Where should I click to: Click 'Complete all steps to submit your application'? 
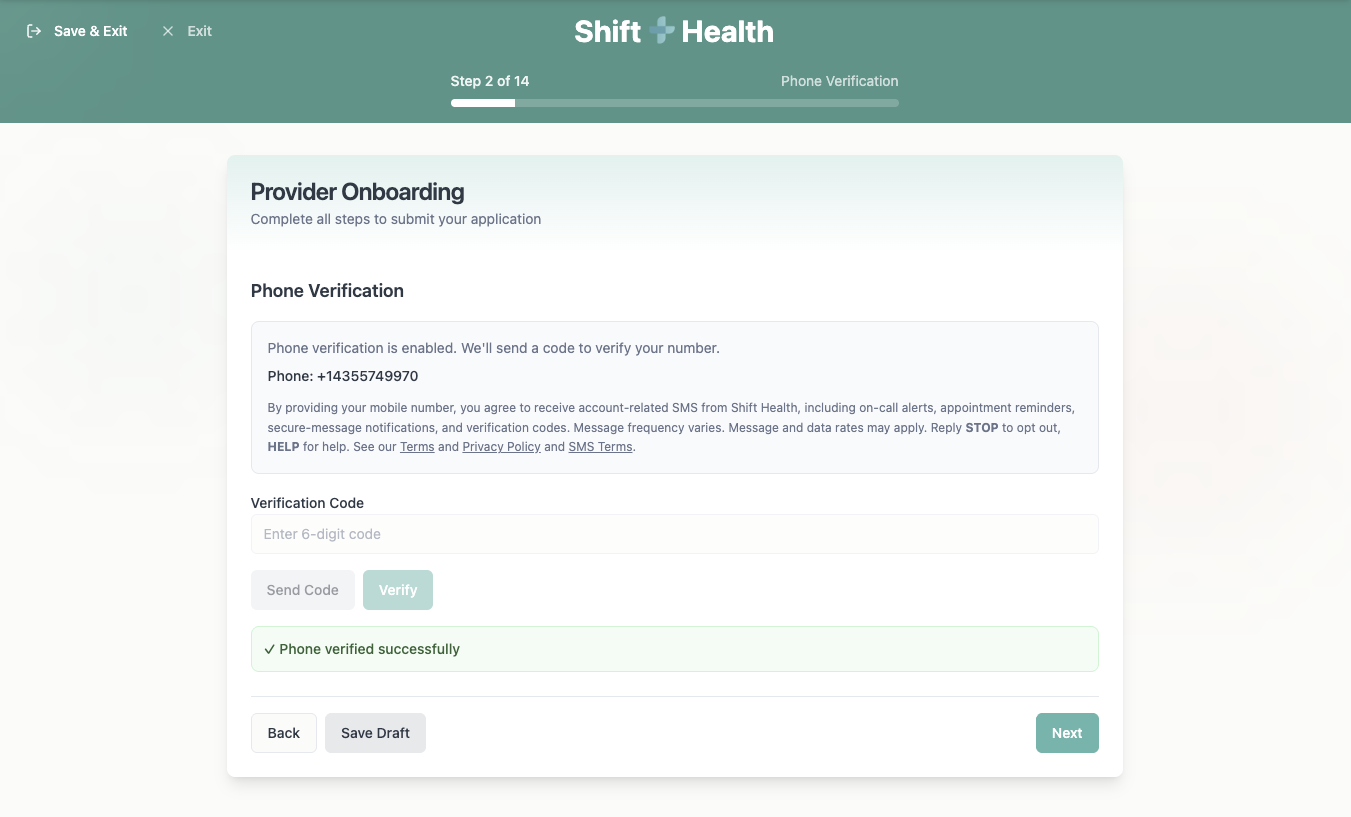[396, 219]
